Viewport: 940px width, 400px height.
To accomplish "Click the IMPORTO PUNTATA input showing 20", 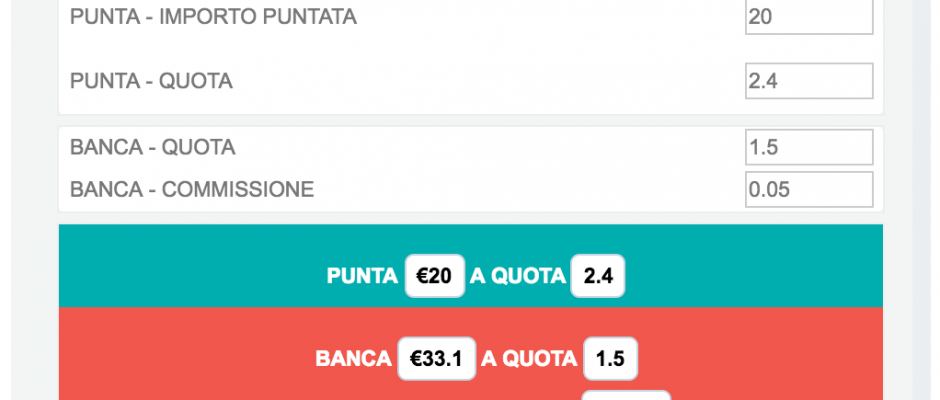I will click(x=808, y=17).
